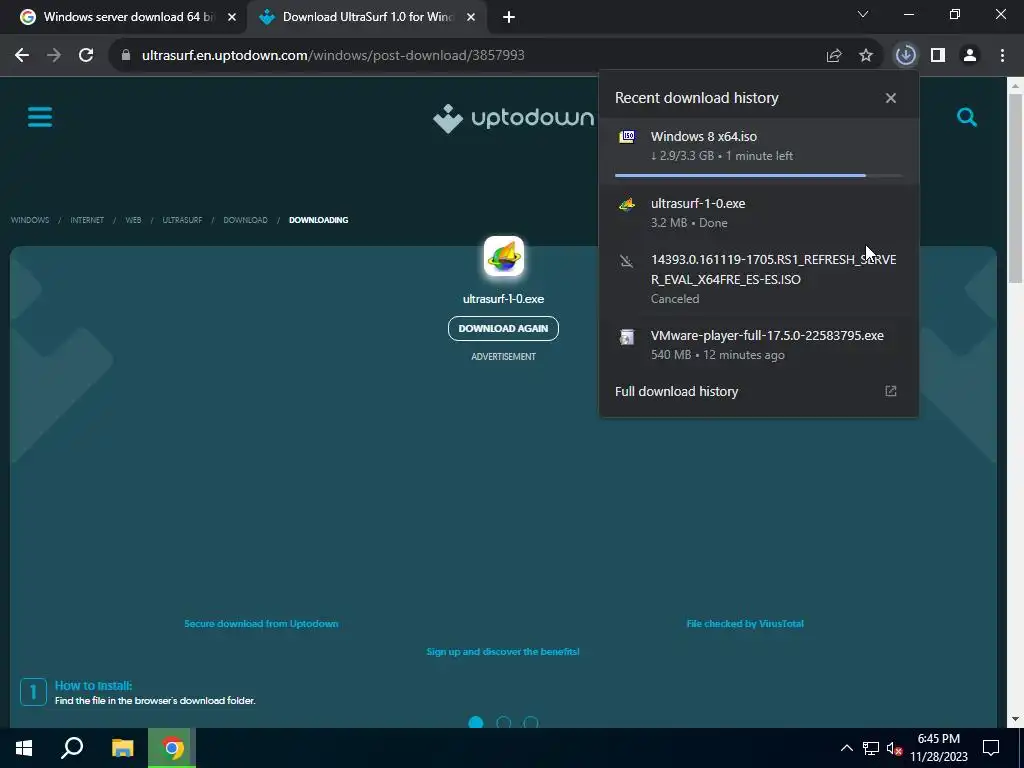Share this page using the share icon

coord(834,56)
